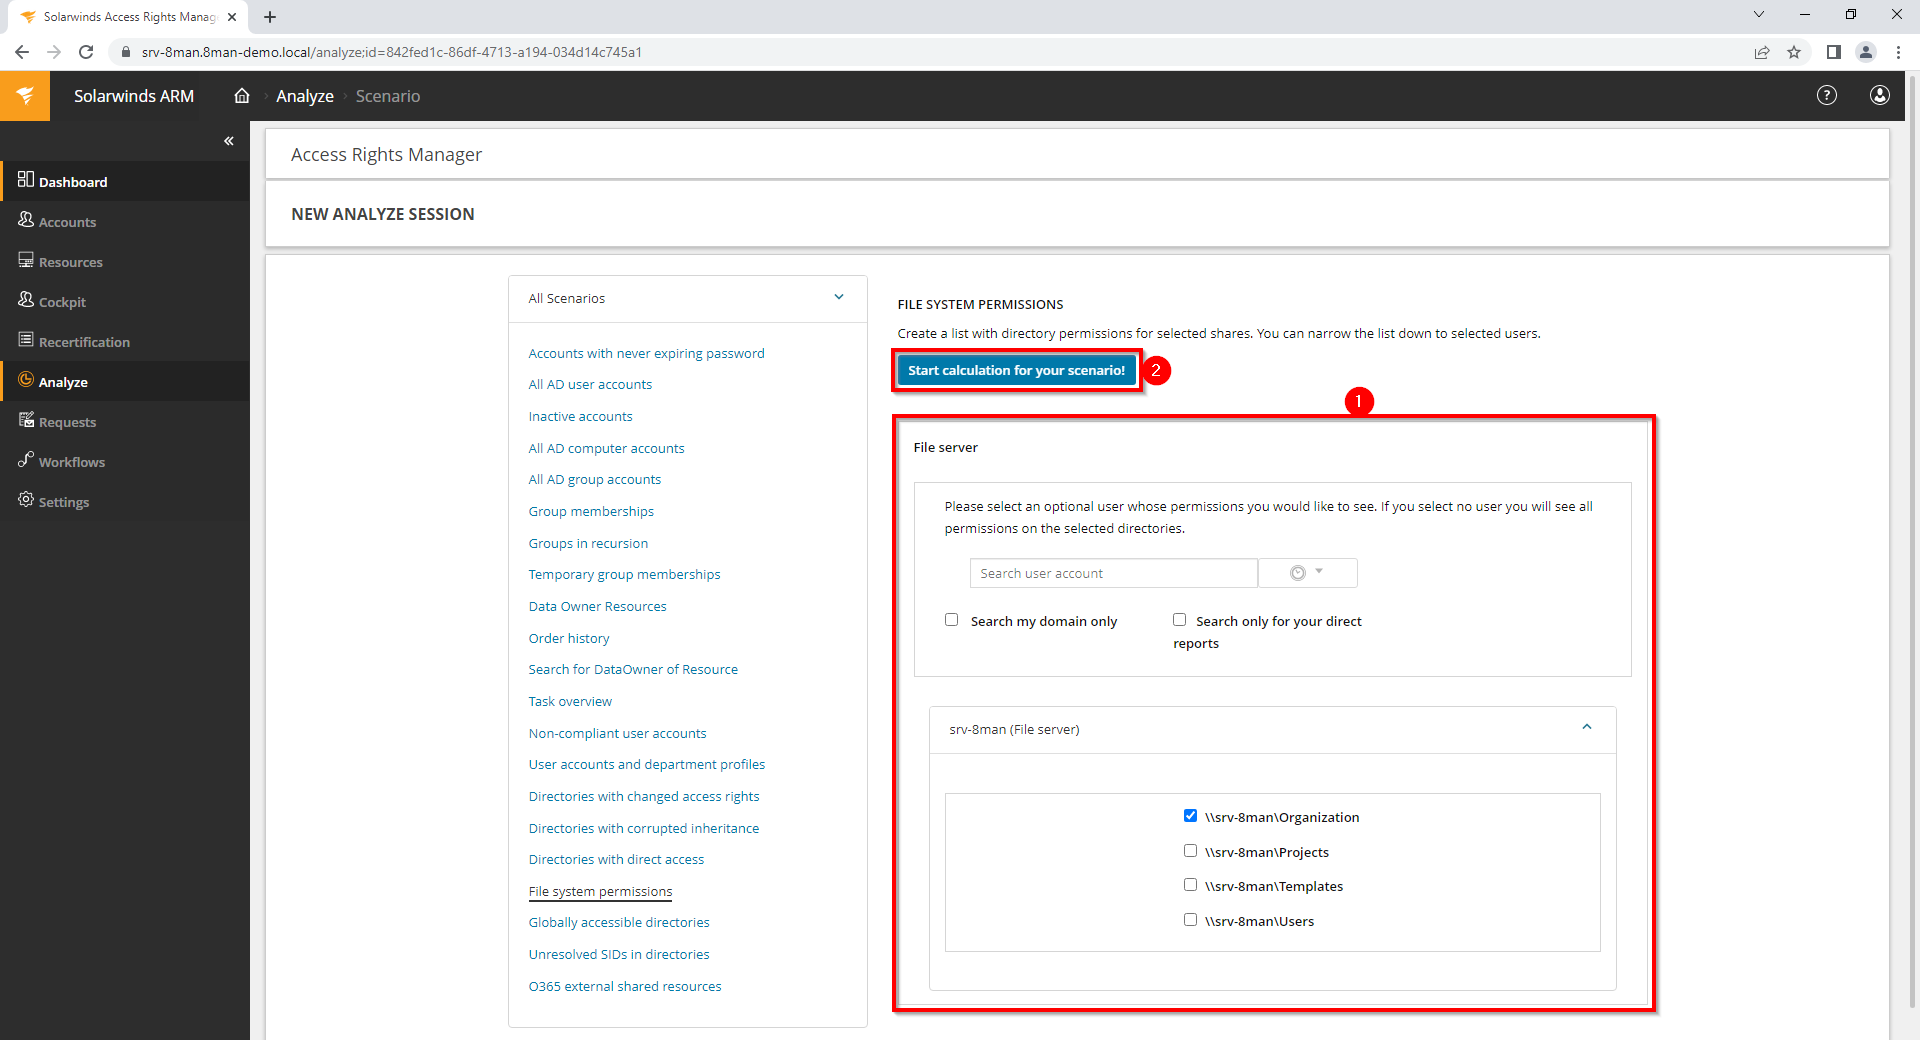The image size is (1920, 1040).
Task: Collapse the srv-8man (File server) panel
Action: (x=1586, y=728)
